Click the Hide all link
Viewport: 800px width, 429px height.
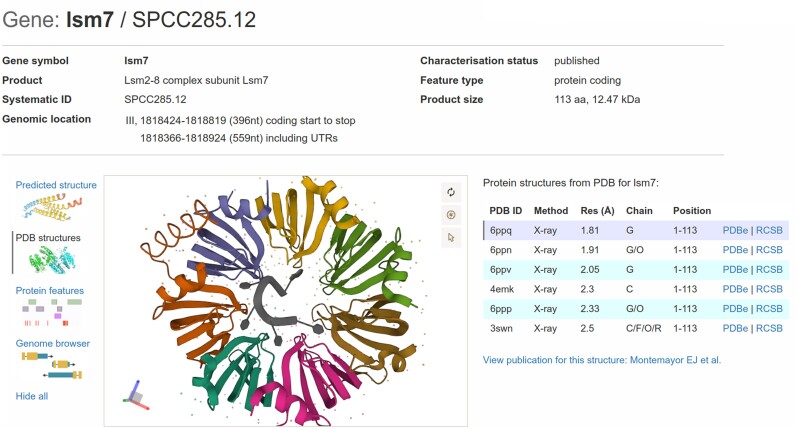pos(32,396)
